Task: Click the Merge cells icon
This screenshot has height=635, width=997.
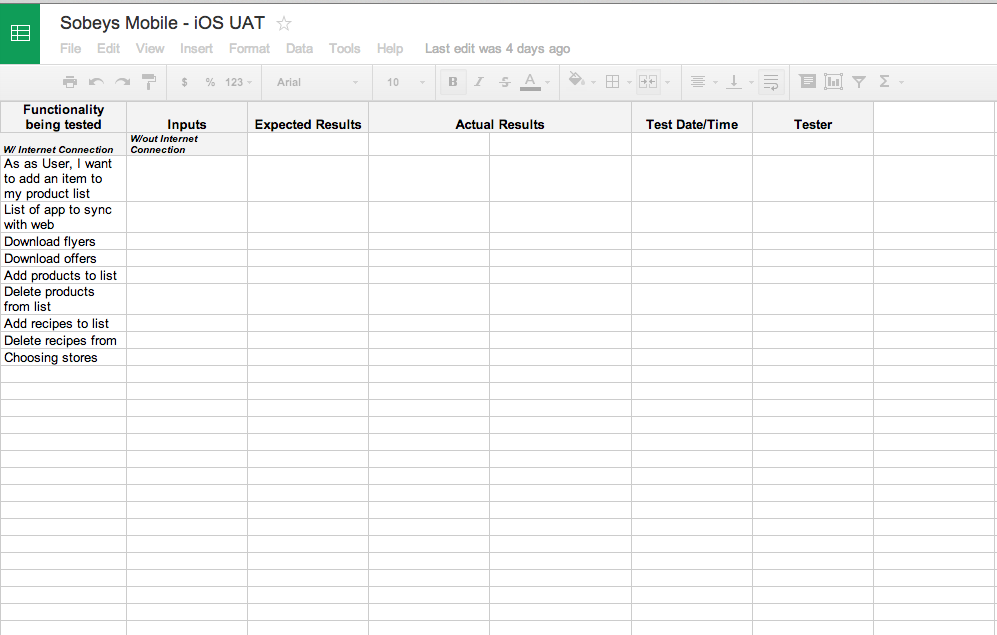Action: [x=648, y=82]
